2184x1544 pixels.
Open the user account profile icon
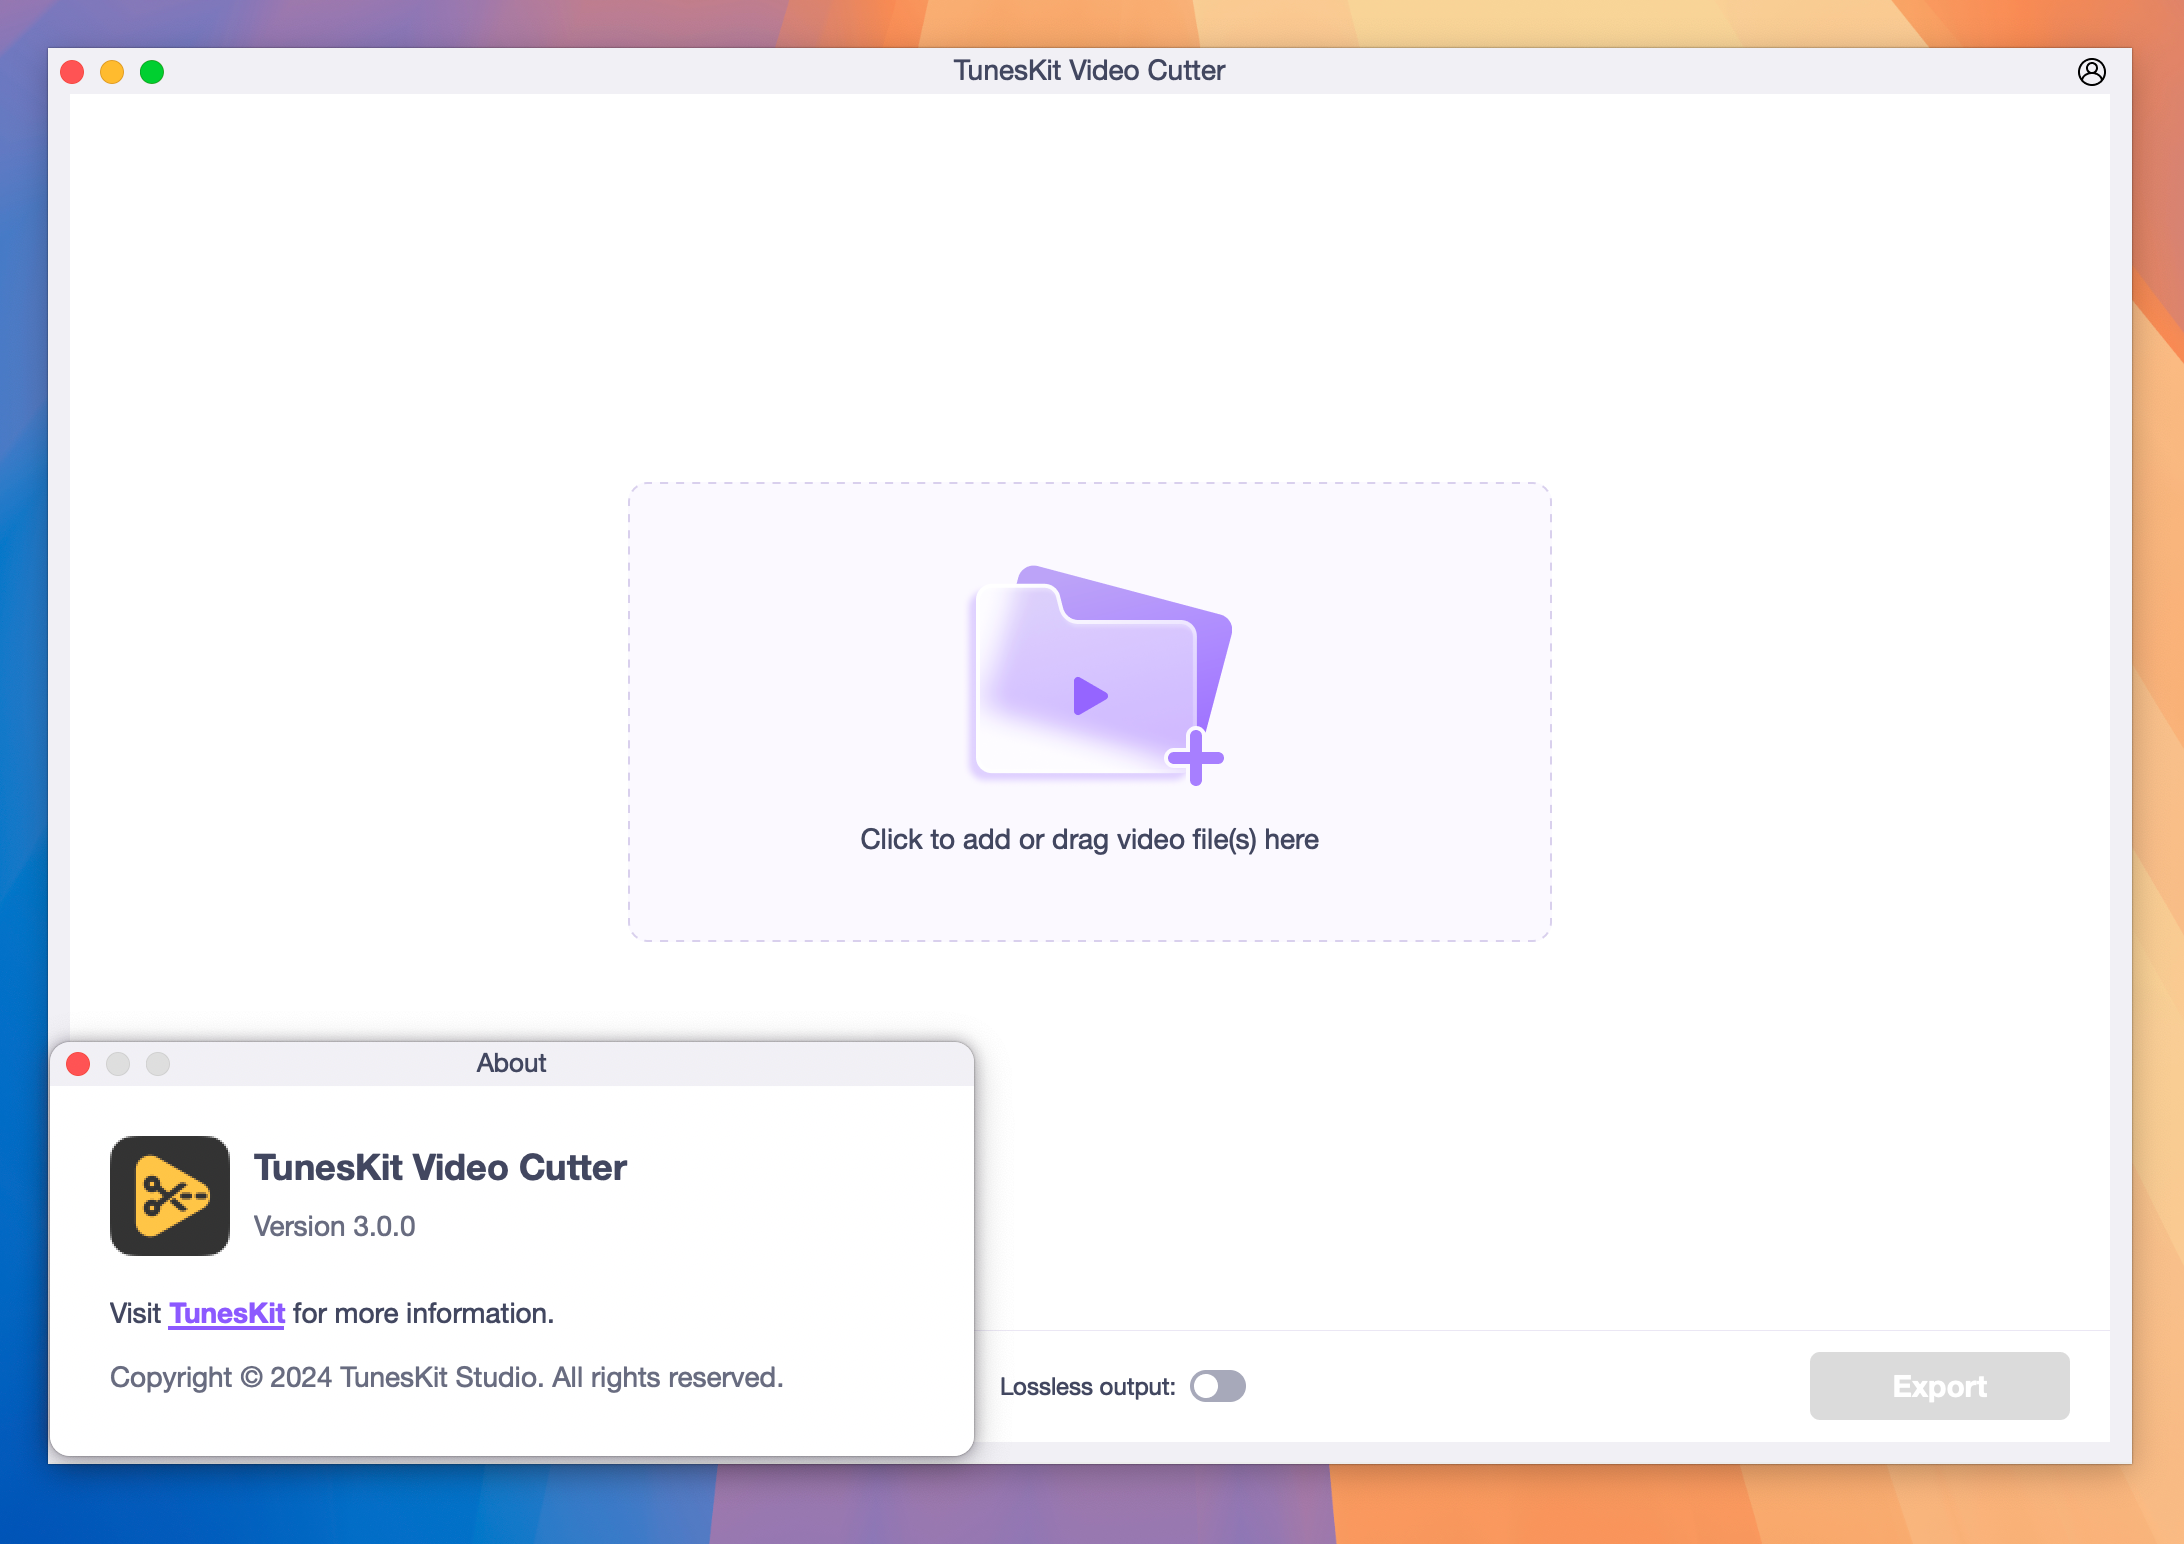pos(2091,72)
